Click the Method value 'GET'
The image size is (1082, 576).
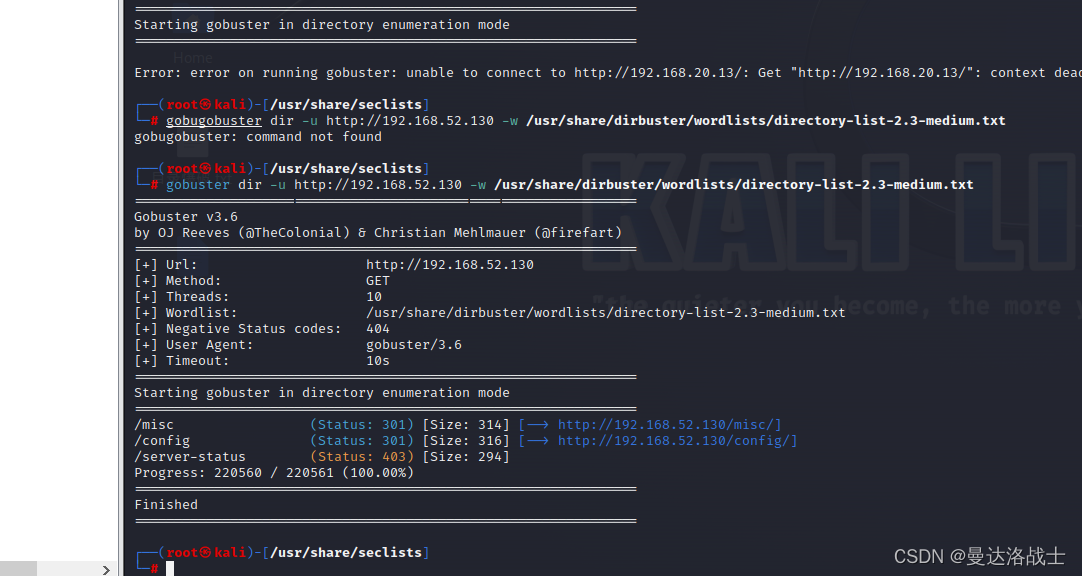tap(377, 281)
